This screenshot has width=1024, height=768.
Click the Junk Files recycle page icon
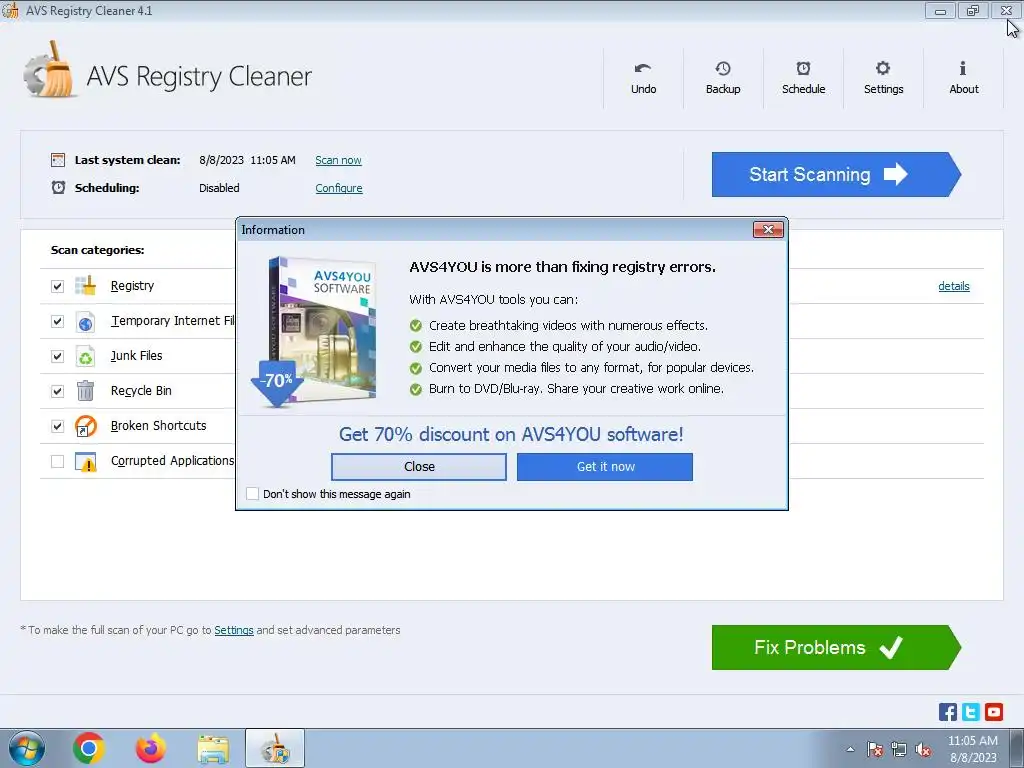[x=86, y=356]
